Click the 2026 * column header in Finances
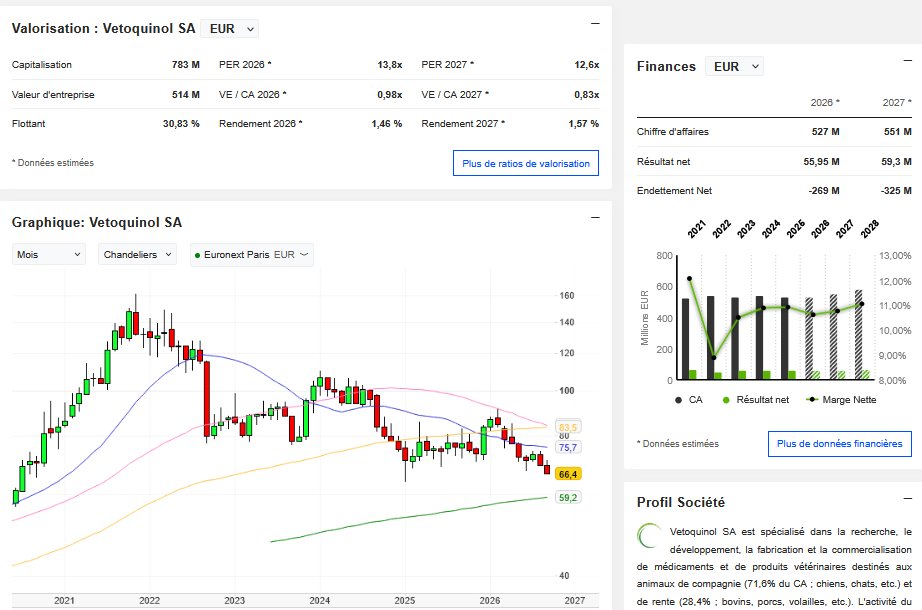This screenshot has width=922, height=610. [x=825, y=102]
